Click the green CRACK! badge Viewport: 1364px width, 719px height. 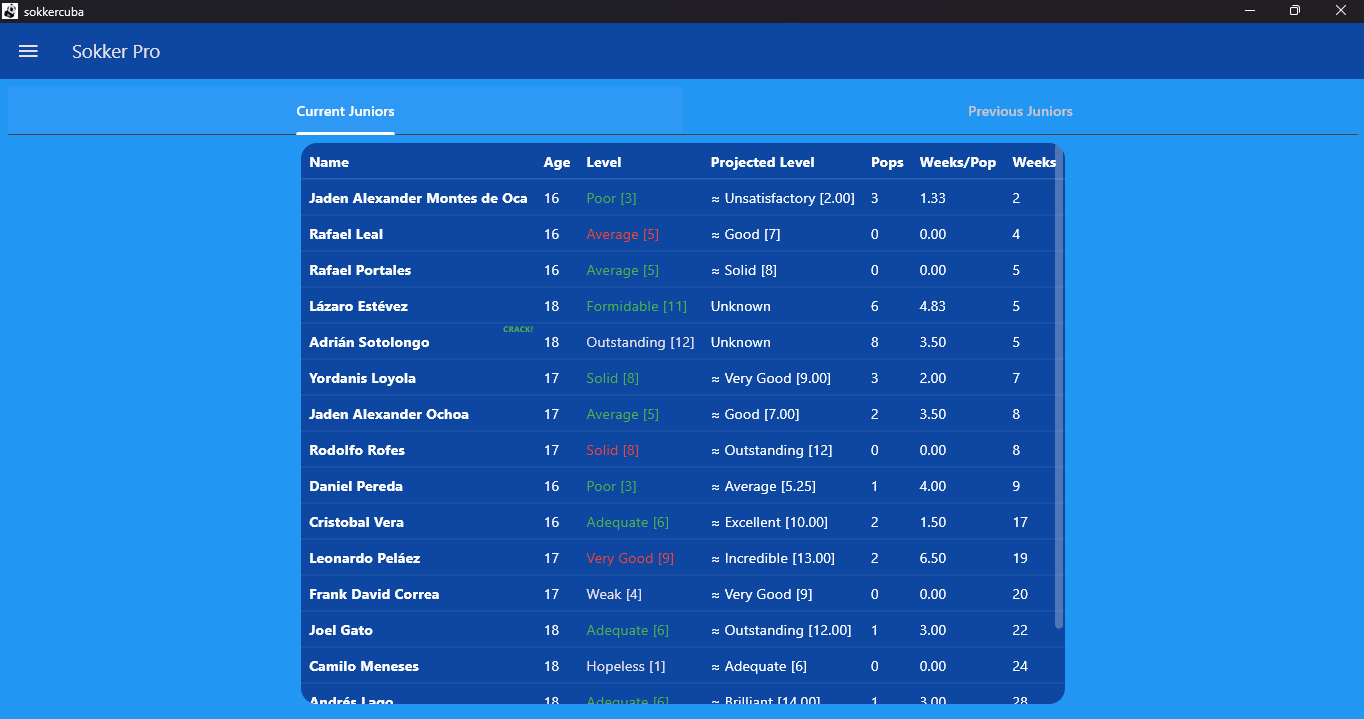[518, 329]
